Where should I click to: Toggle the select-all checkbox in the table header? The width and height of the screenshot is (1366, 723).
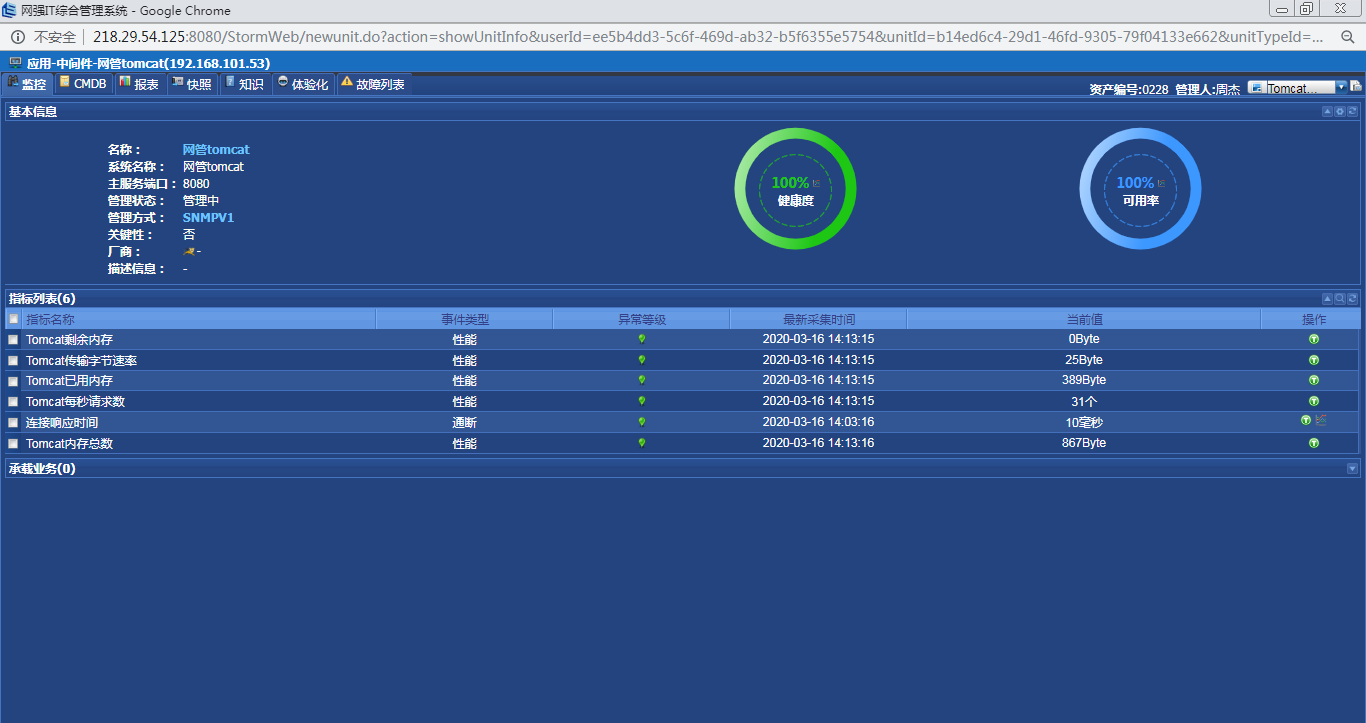(14, 319)
